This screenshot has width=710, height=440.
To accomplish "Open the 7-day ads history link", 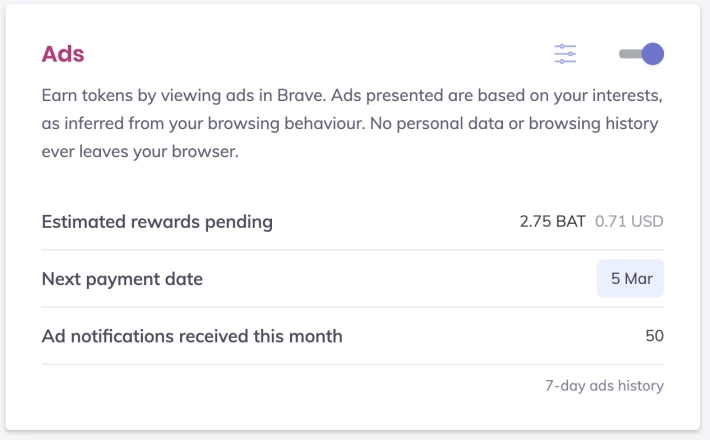I will point(604,386).
